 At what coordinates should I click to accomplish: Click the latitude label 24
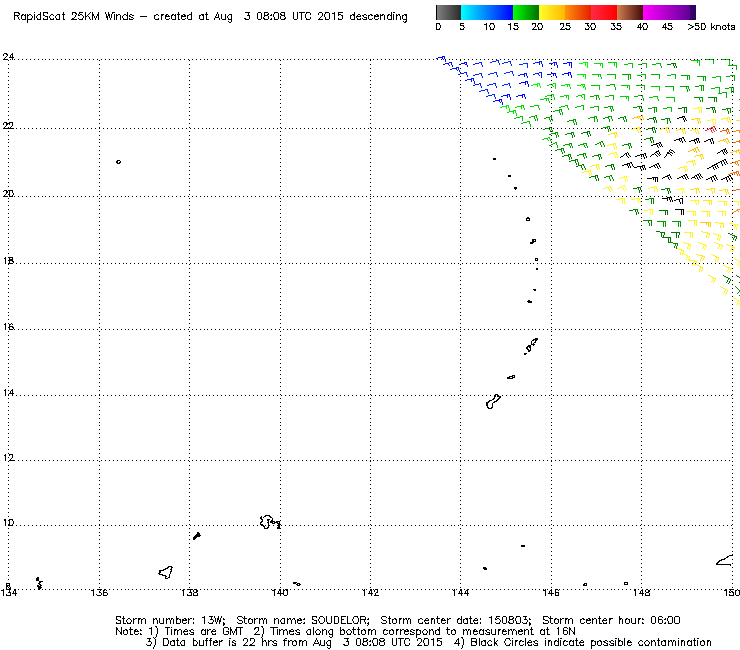[x=8, y=57]
